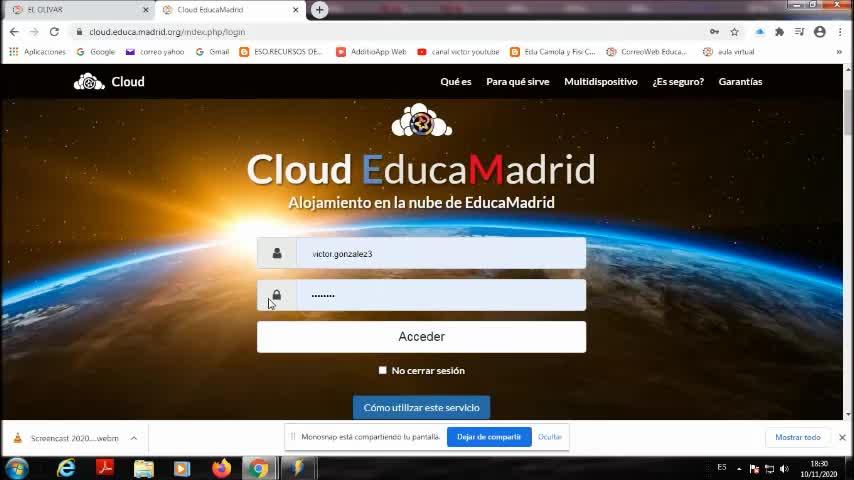The height and width of the screenshot is (480, 854).
Task: Open the blue cloud extension icon
Action: 760,32
